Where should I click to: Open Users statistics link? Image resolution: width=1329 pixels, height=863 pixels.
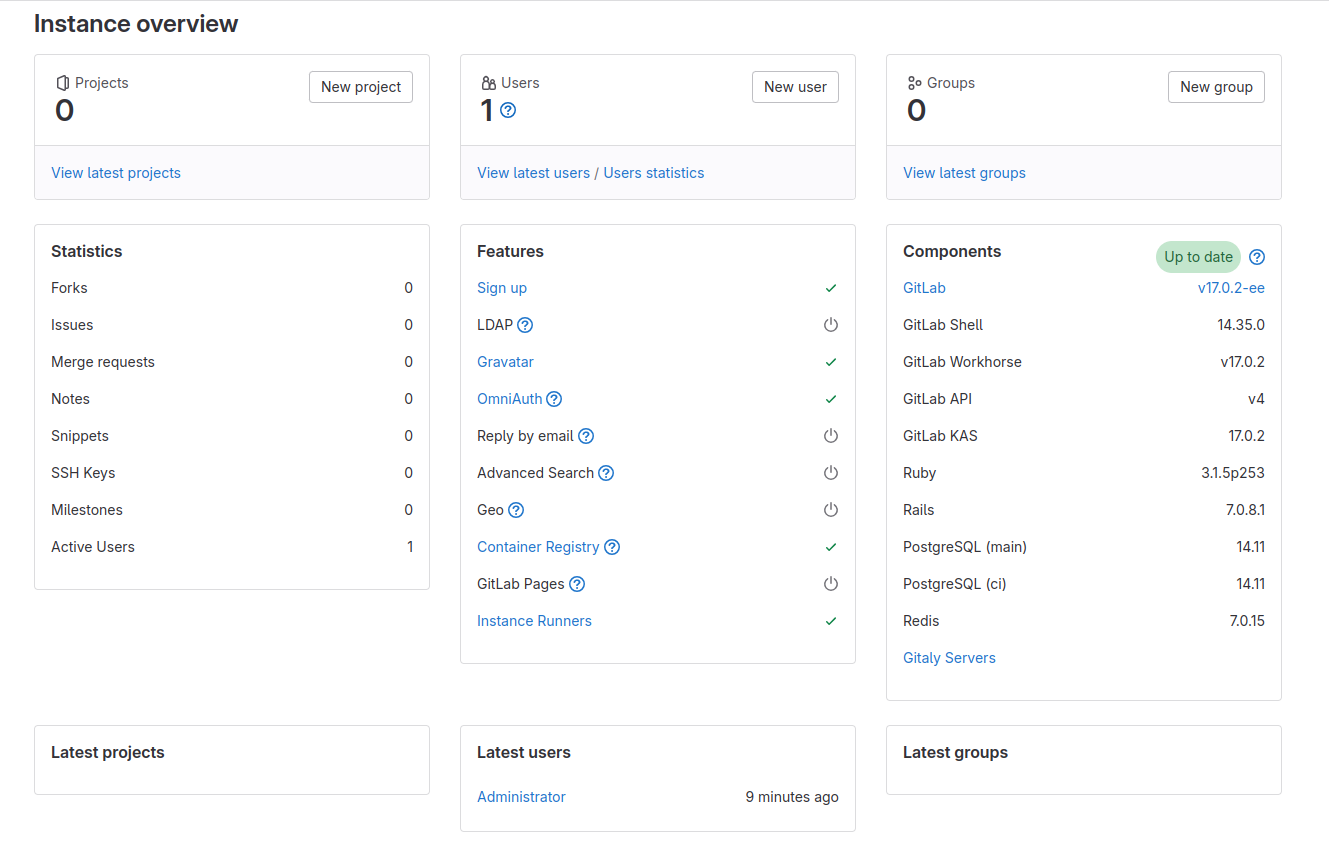(x=654, y=173)
